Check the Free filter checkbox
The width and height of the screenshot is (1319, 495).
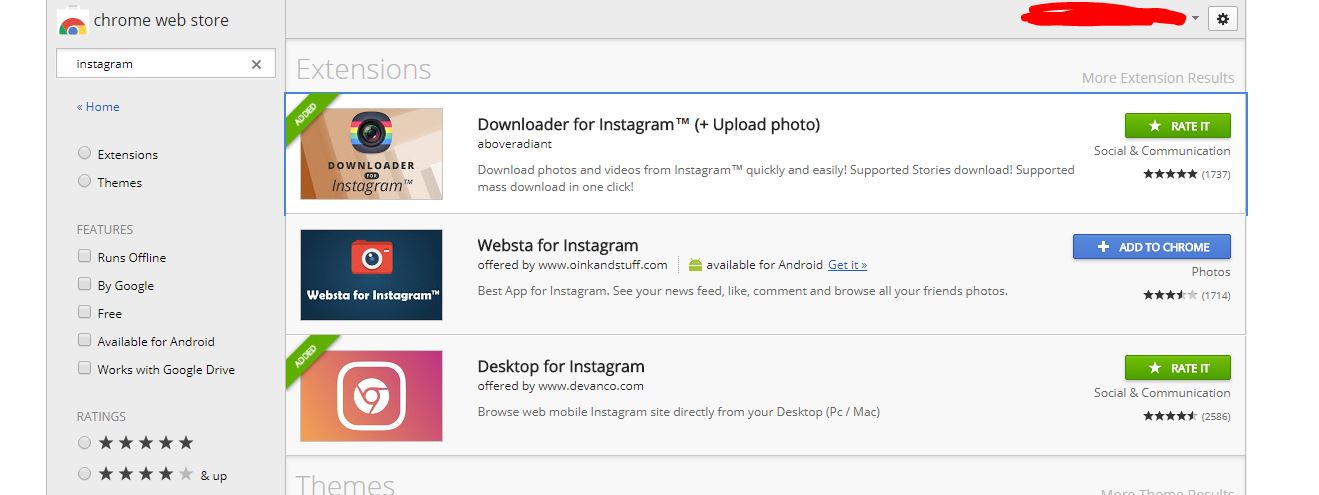coord(84,313)
